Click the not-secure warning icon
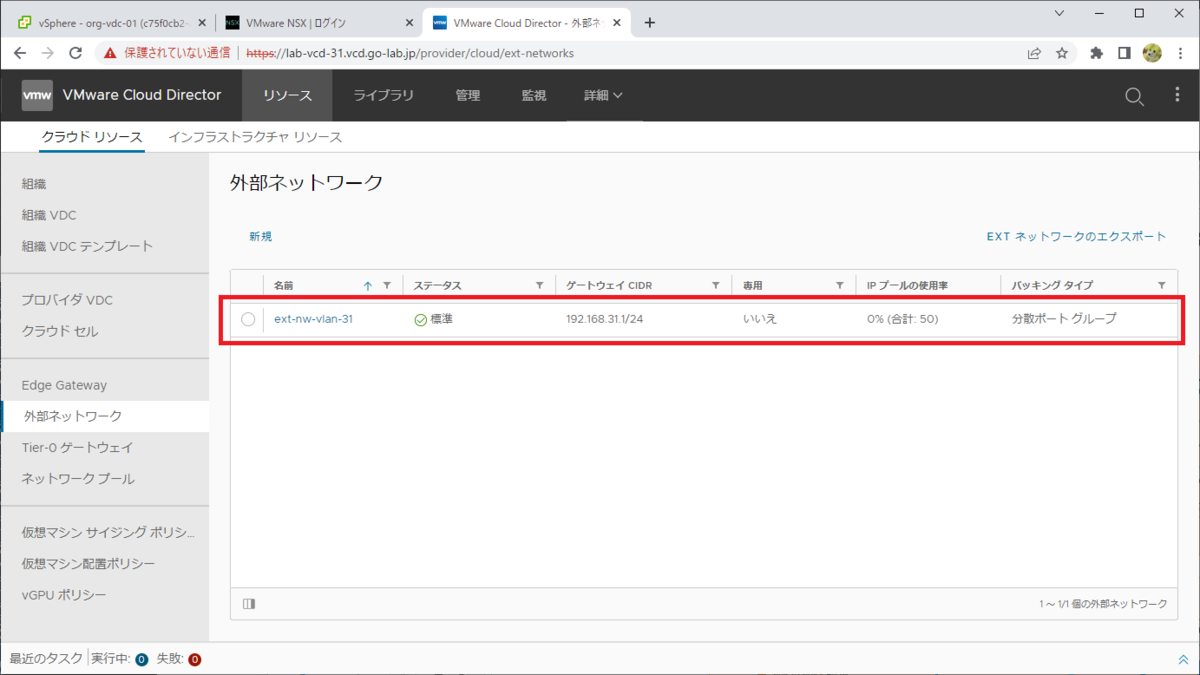The image size is (1200, 675). pyautogui.click(x=110, y=53)
